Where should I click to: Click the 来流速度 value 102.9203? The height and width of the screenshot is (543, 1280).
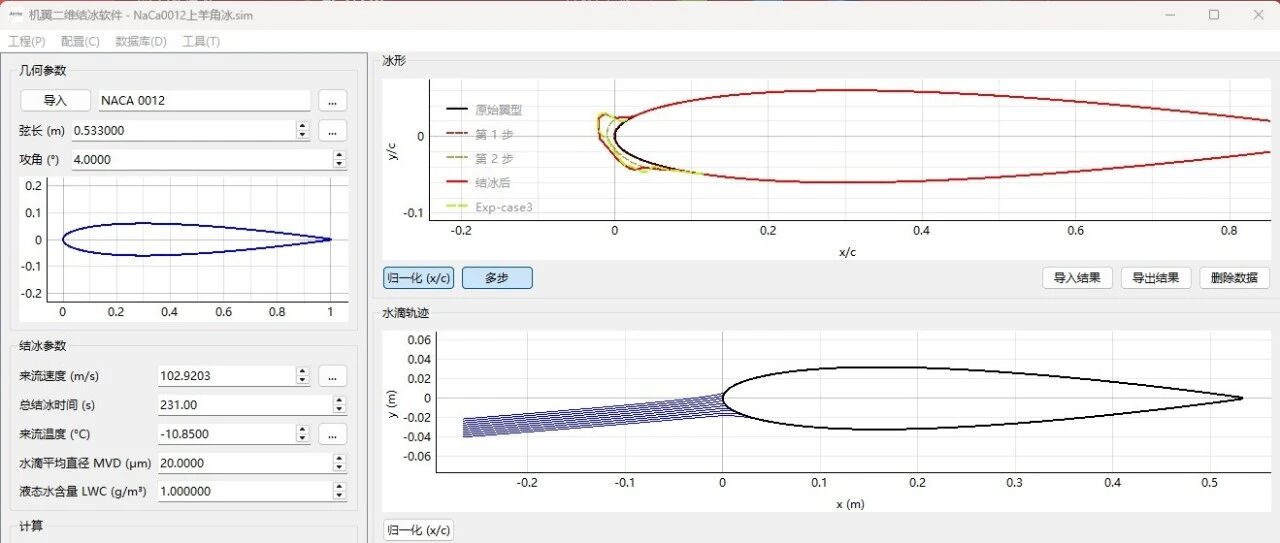pos(226,376)
